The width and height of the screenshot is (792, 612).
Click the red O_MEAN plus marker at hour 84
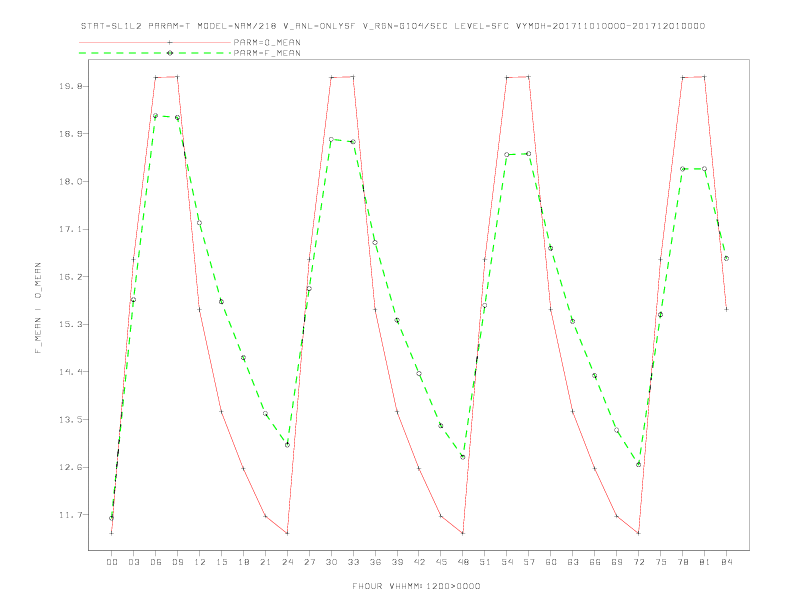point(726,309)
